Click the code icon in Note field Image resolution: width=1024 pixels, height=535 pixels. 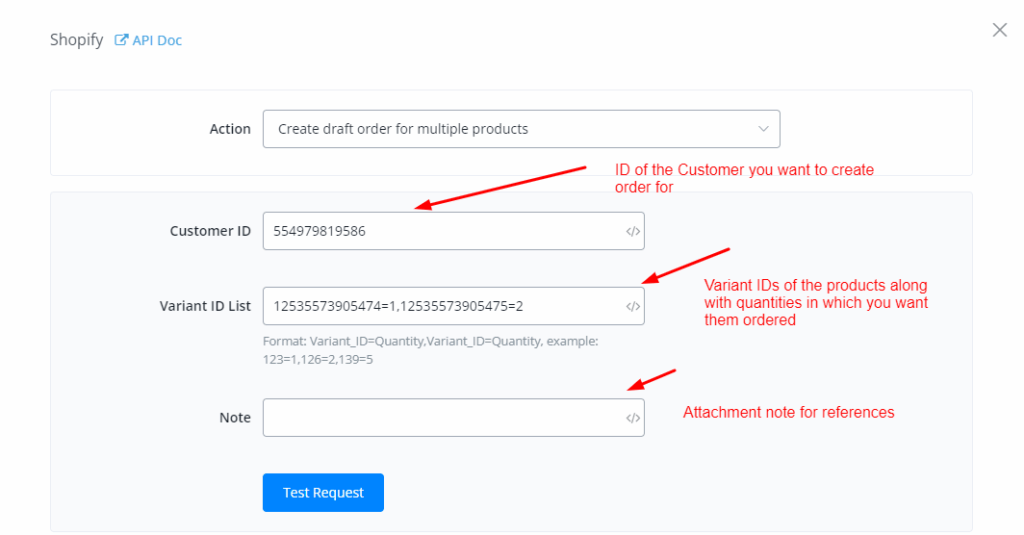(632, 418)
